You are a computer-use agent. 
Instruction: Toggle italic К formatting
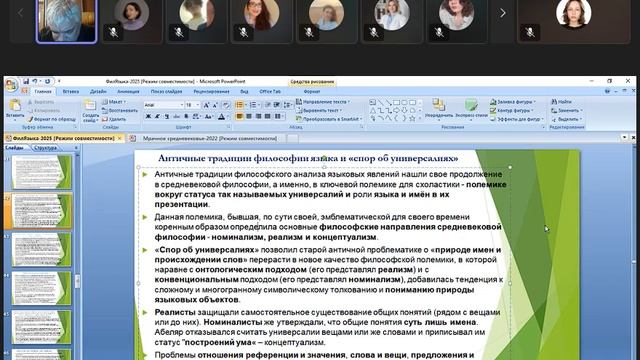coord(157,116)
